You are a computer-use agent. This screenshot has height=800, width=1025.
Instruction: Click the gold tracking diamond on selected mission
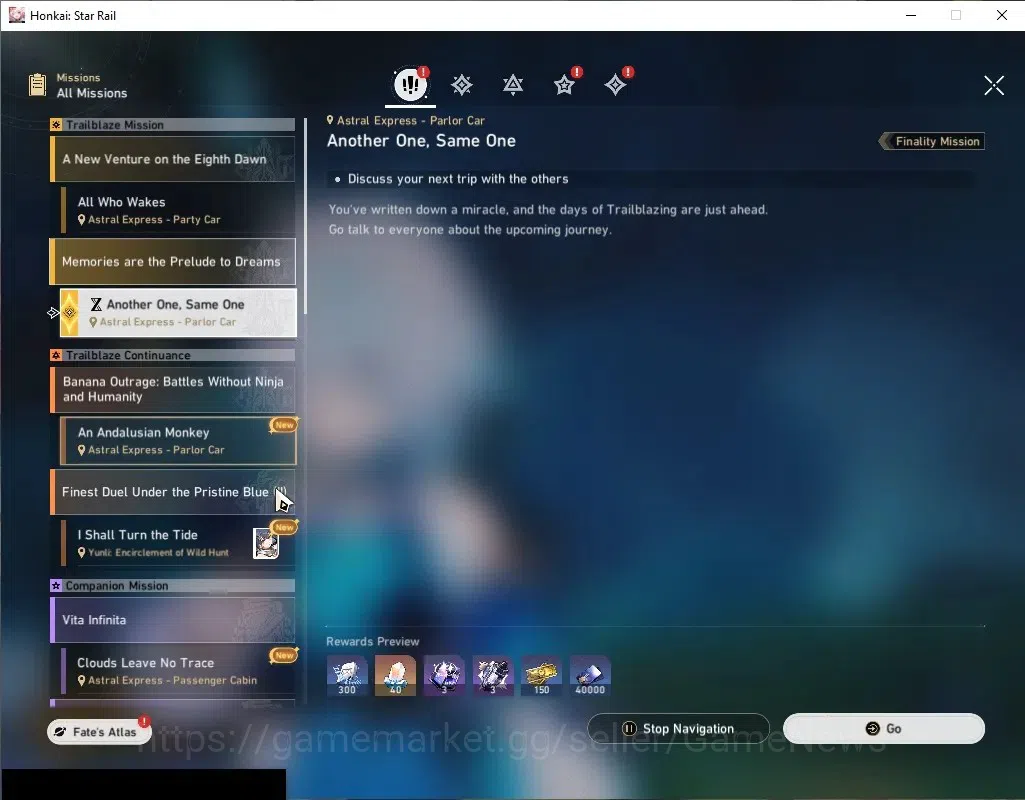(x=69, y=312)
